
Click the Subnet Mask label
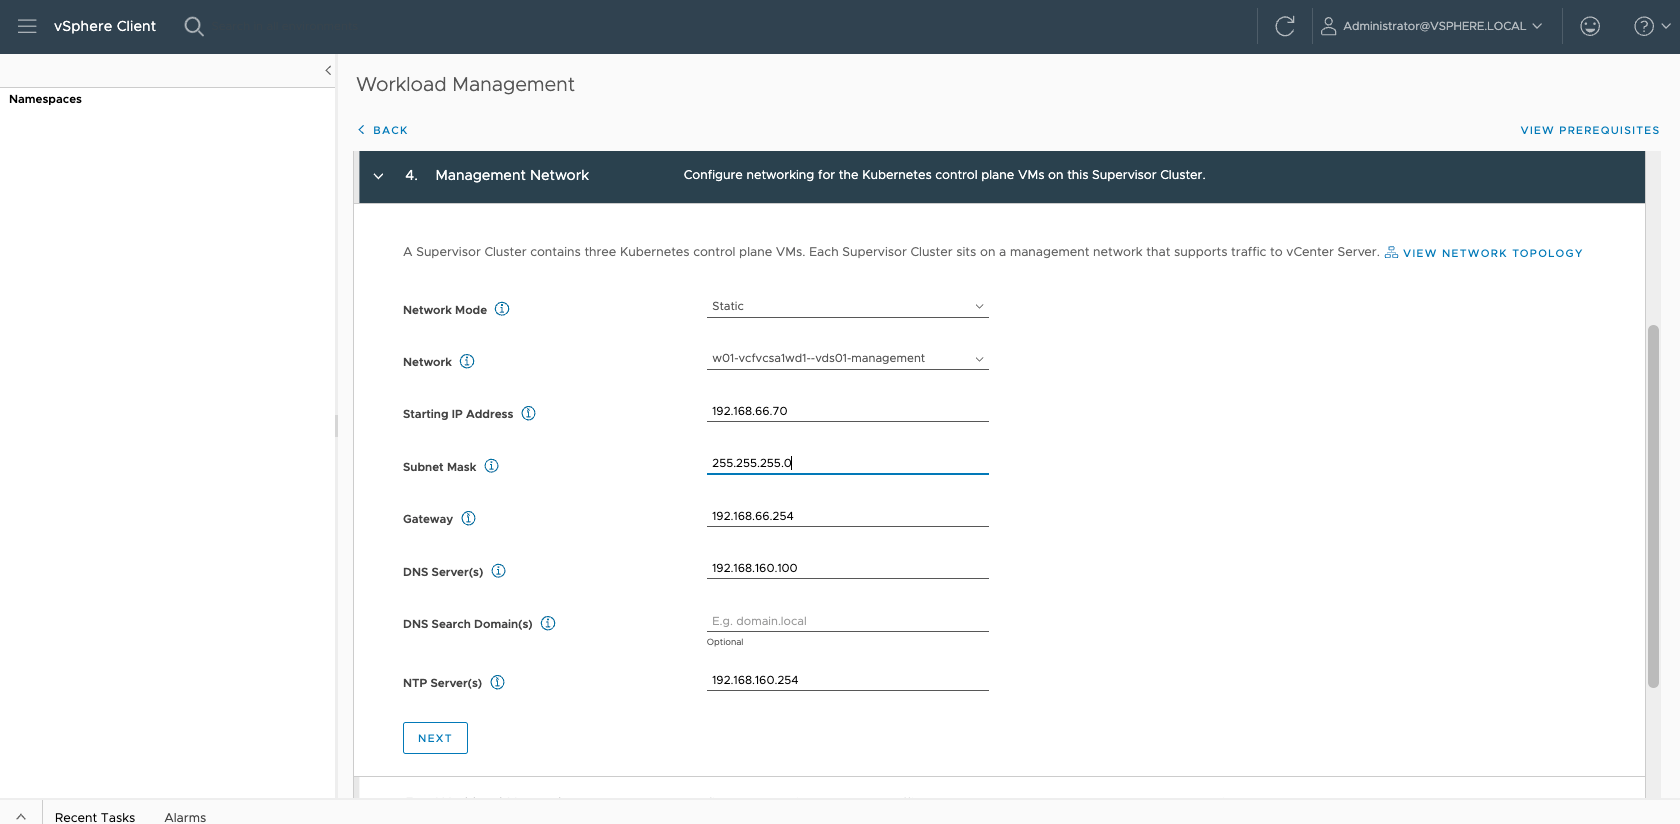(x=440, y=467)
